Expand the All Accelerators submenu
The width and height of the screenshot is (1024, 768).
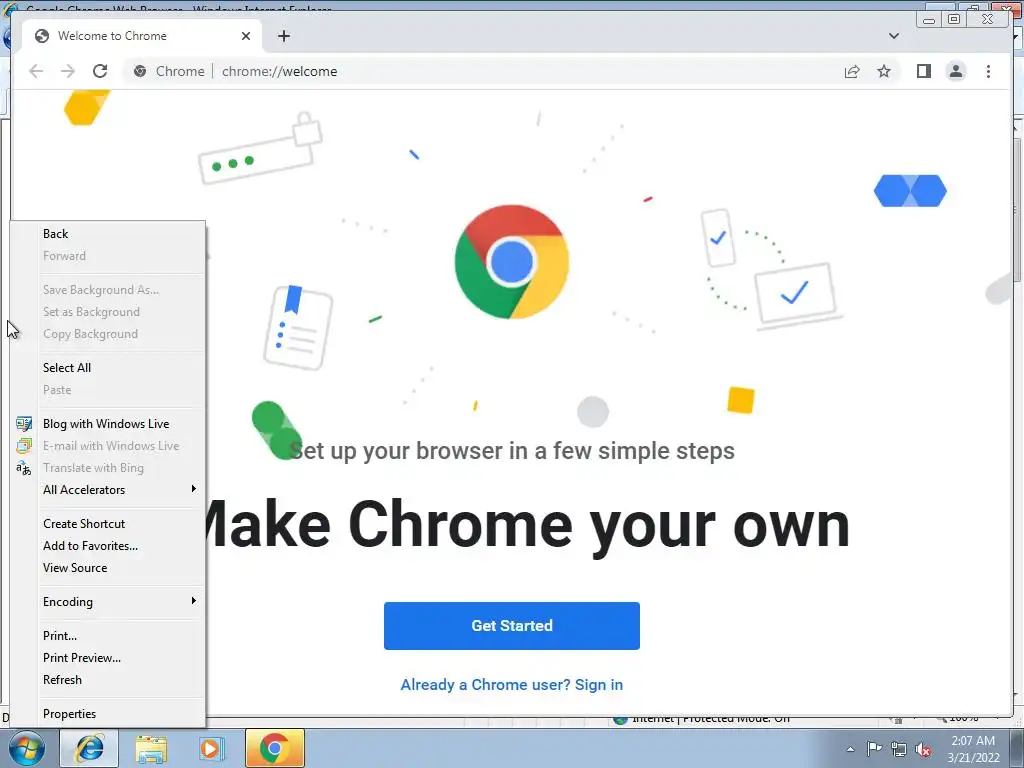pyautogui.click(x=107, y=490)
